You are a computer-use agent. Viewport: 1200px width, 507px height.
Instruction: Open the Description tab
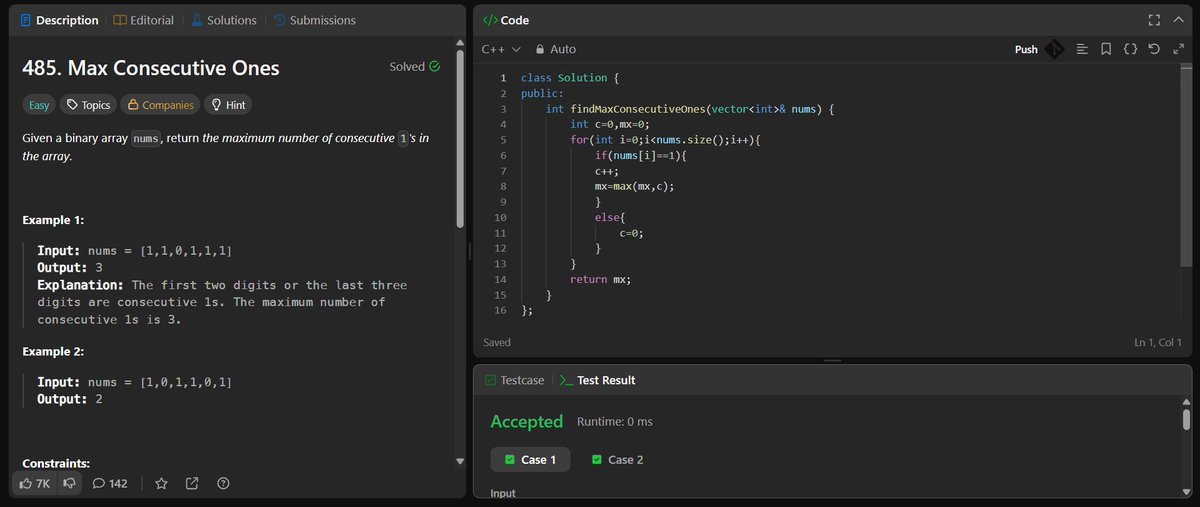point(59,20)
